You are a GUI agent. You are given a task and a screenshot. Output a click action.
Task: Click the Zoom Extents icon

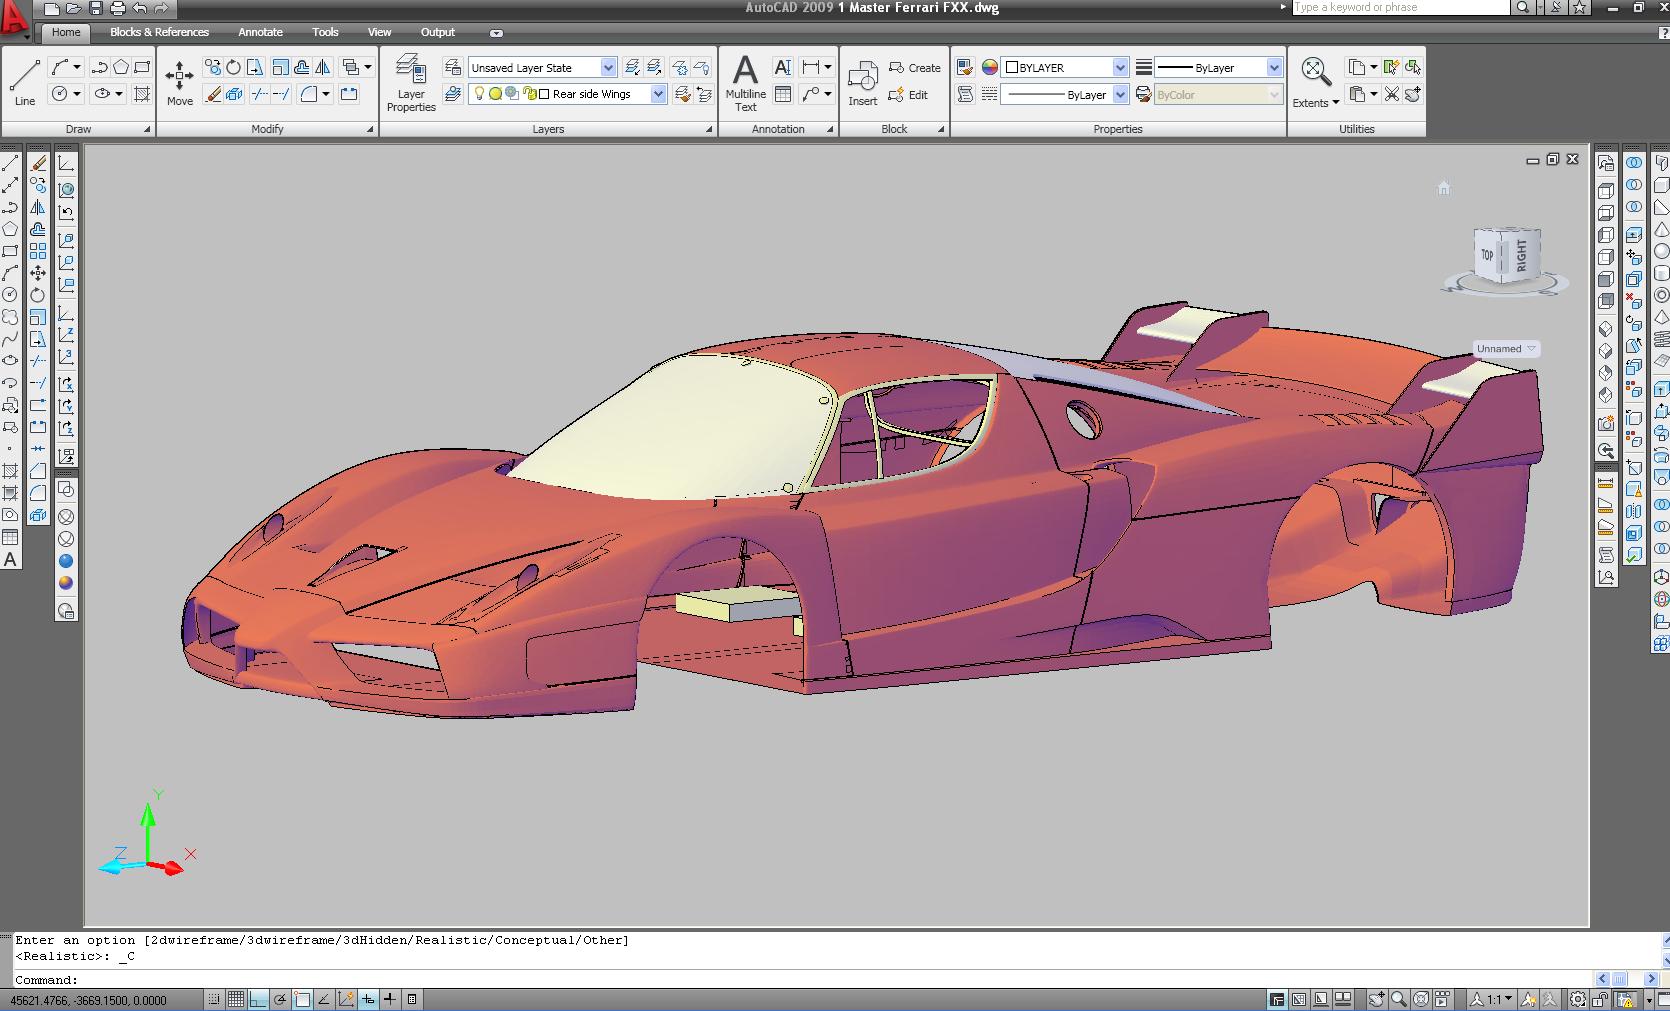1315,72
